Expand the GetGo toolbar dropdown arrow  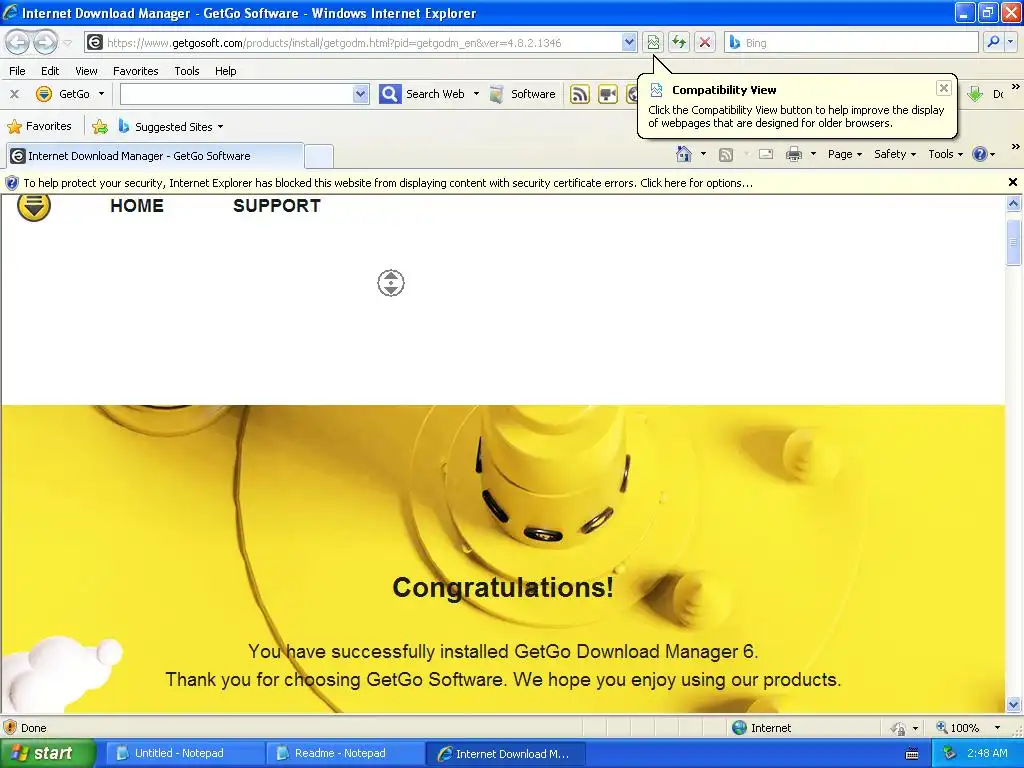tap(101, 94)
